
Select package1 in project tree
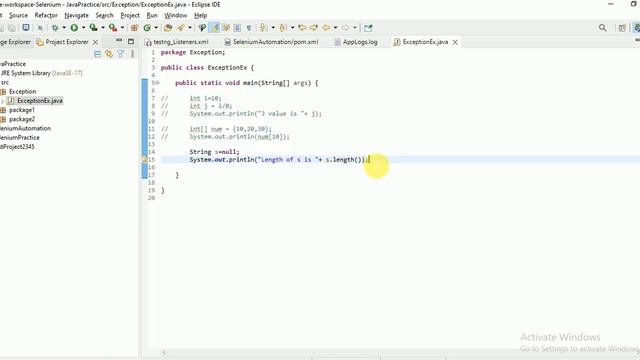22,110
